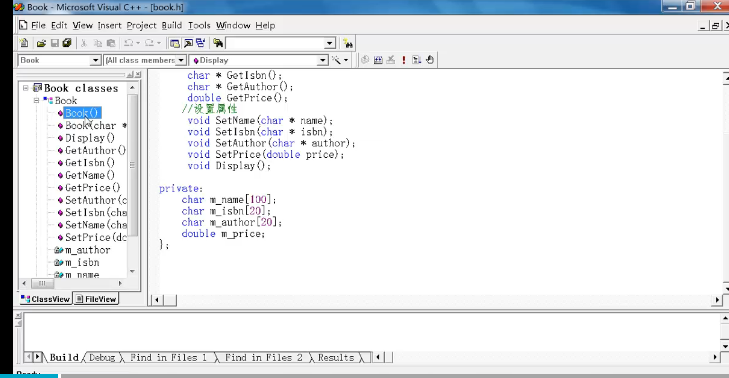The height and width of the screenshot is (378, 729).
Task: Click the Save All toolbar icon
Action: [67, 43]
